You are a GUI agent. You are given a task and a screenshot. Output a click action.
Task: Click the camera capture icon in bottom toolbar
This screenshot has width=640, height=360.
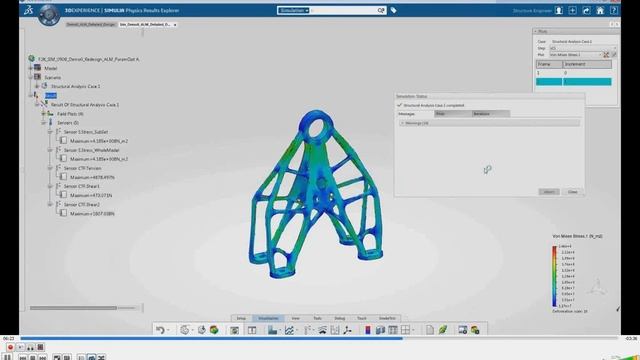pos(234,330)
